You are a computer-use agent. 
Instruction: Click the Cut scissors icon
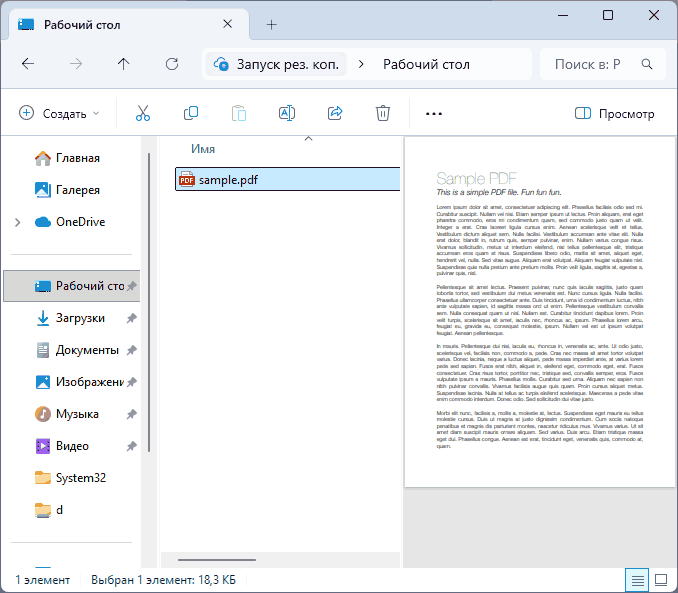[x=143, y=114]
